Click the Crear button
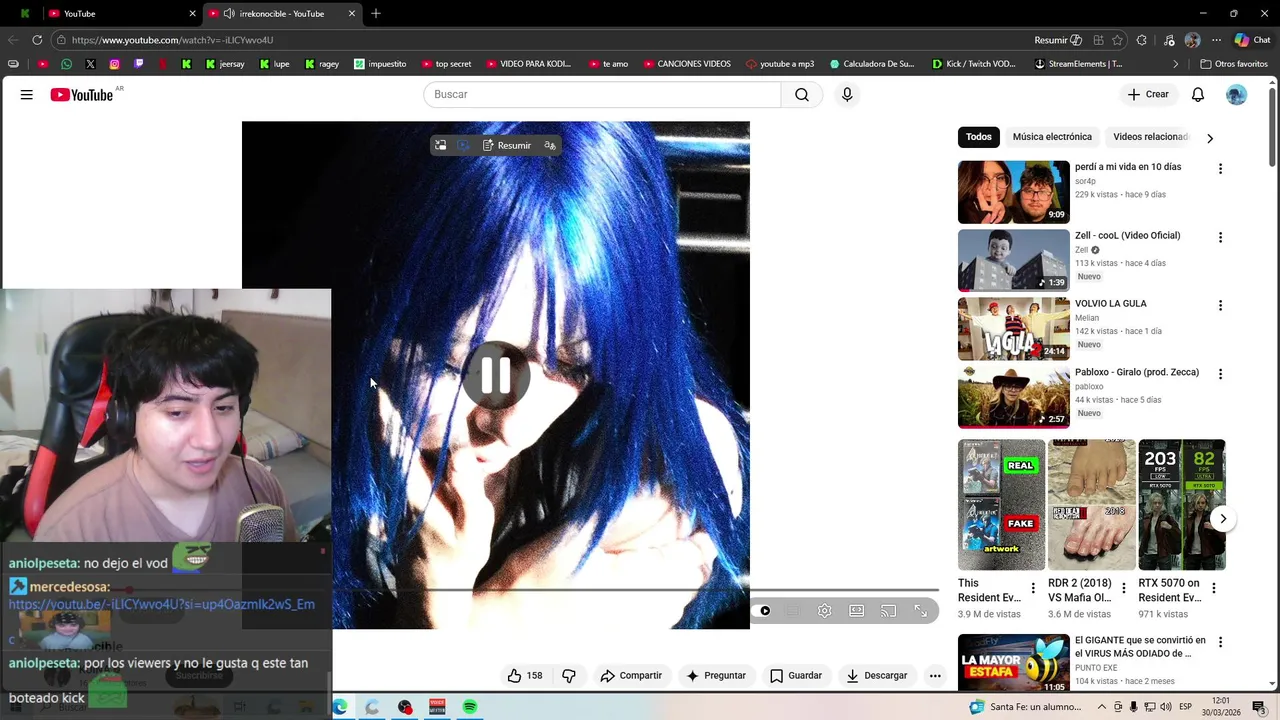The width and height of the screenshot is (1280, 720). pos(1147,94)
